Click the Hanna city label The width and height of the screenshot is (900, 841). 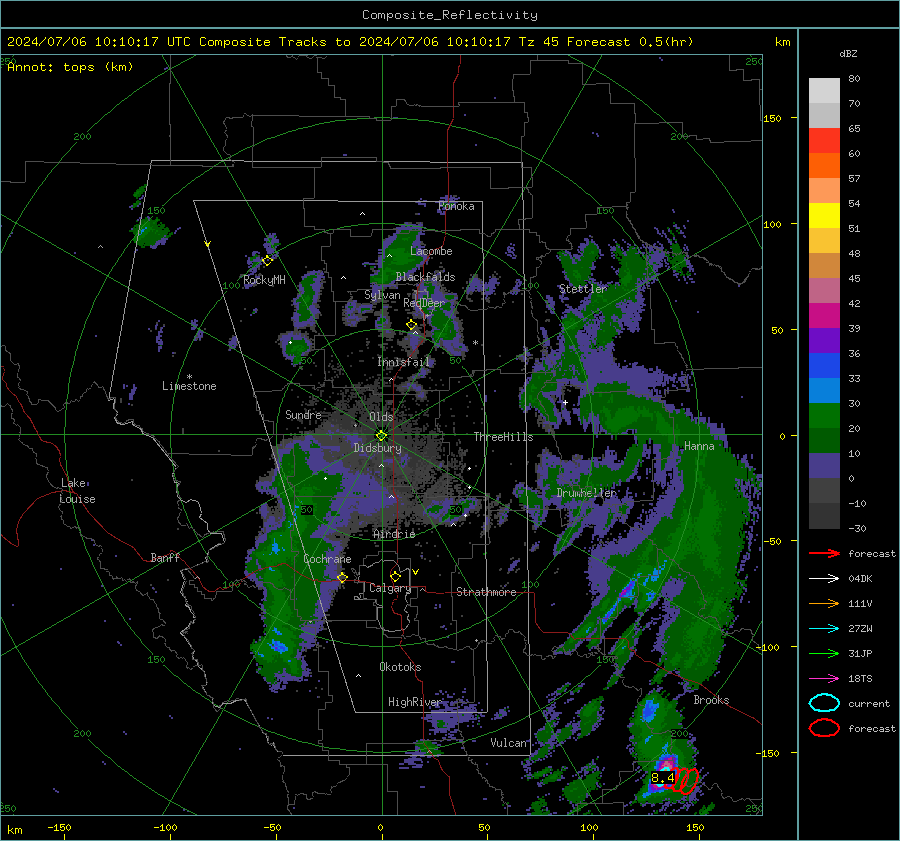point(699,446)
